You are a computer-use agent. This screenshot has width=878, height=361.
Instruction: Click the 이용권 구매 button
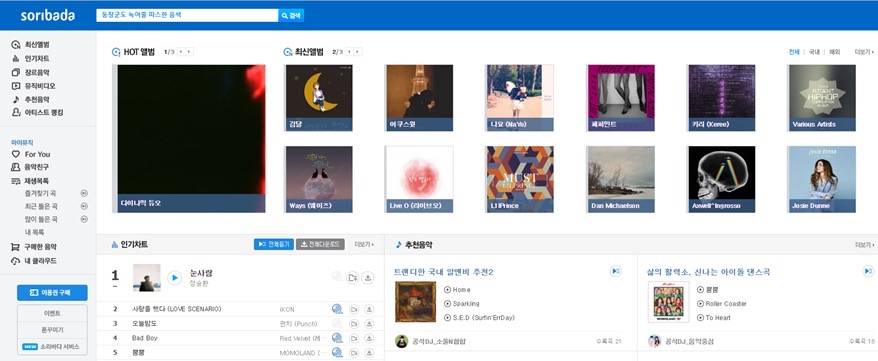pos(52,293)
